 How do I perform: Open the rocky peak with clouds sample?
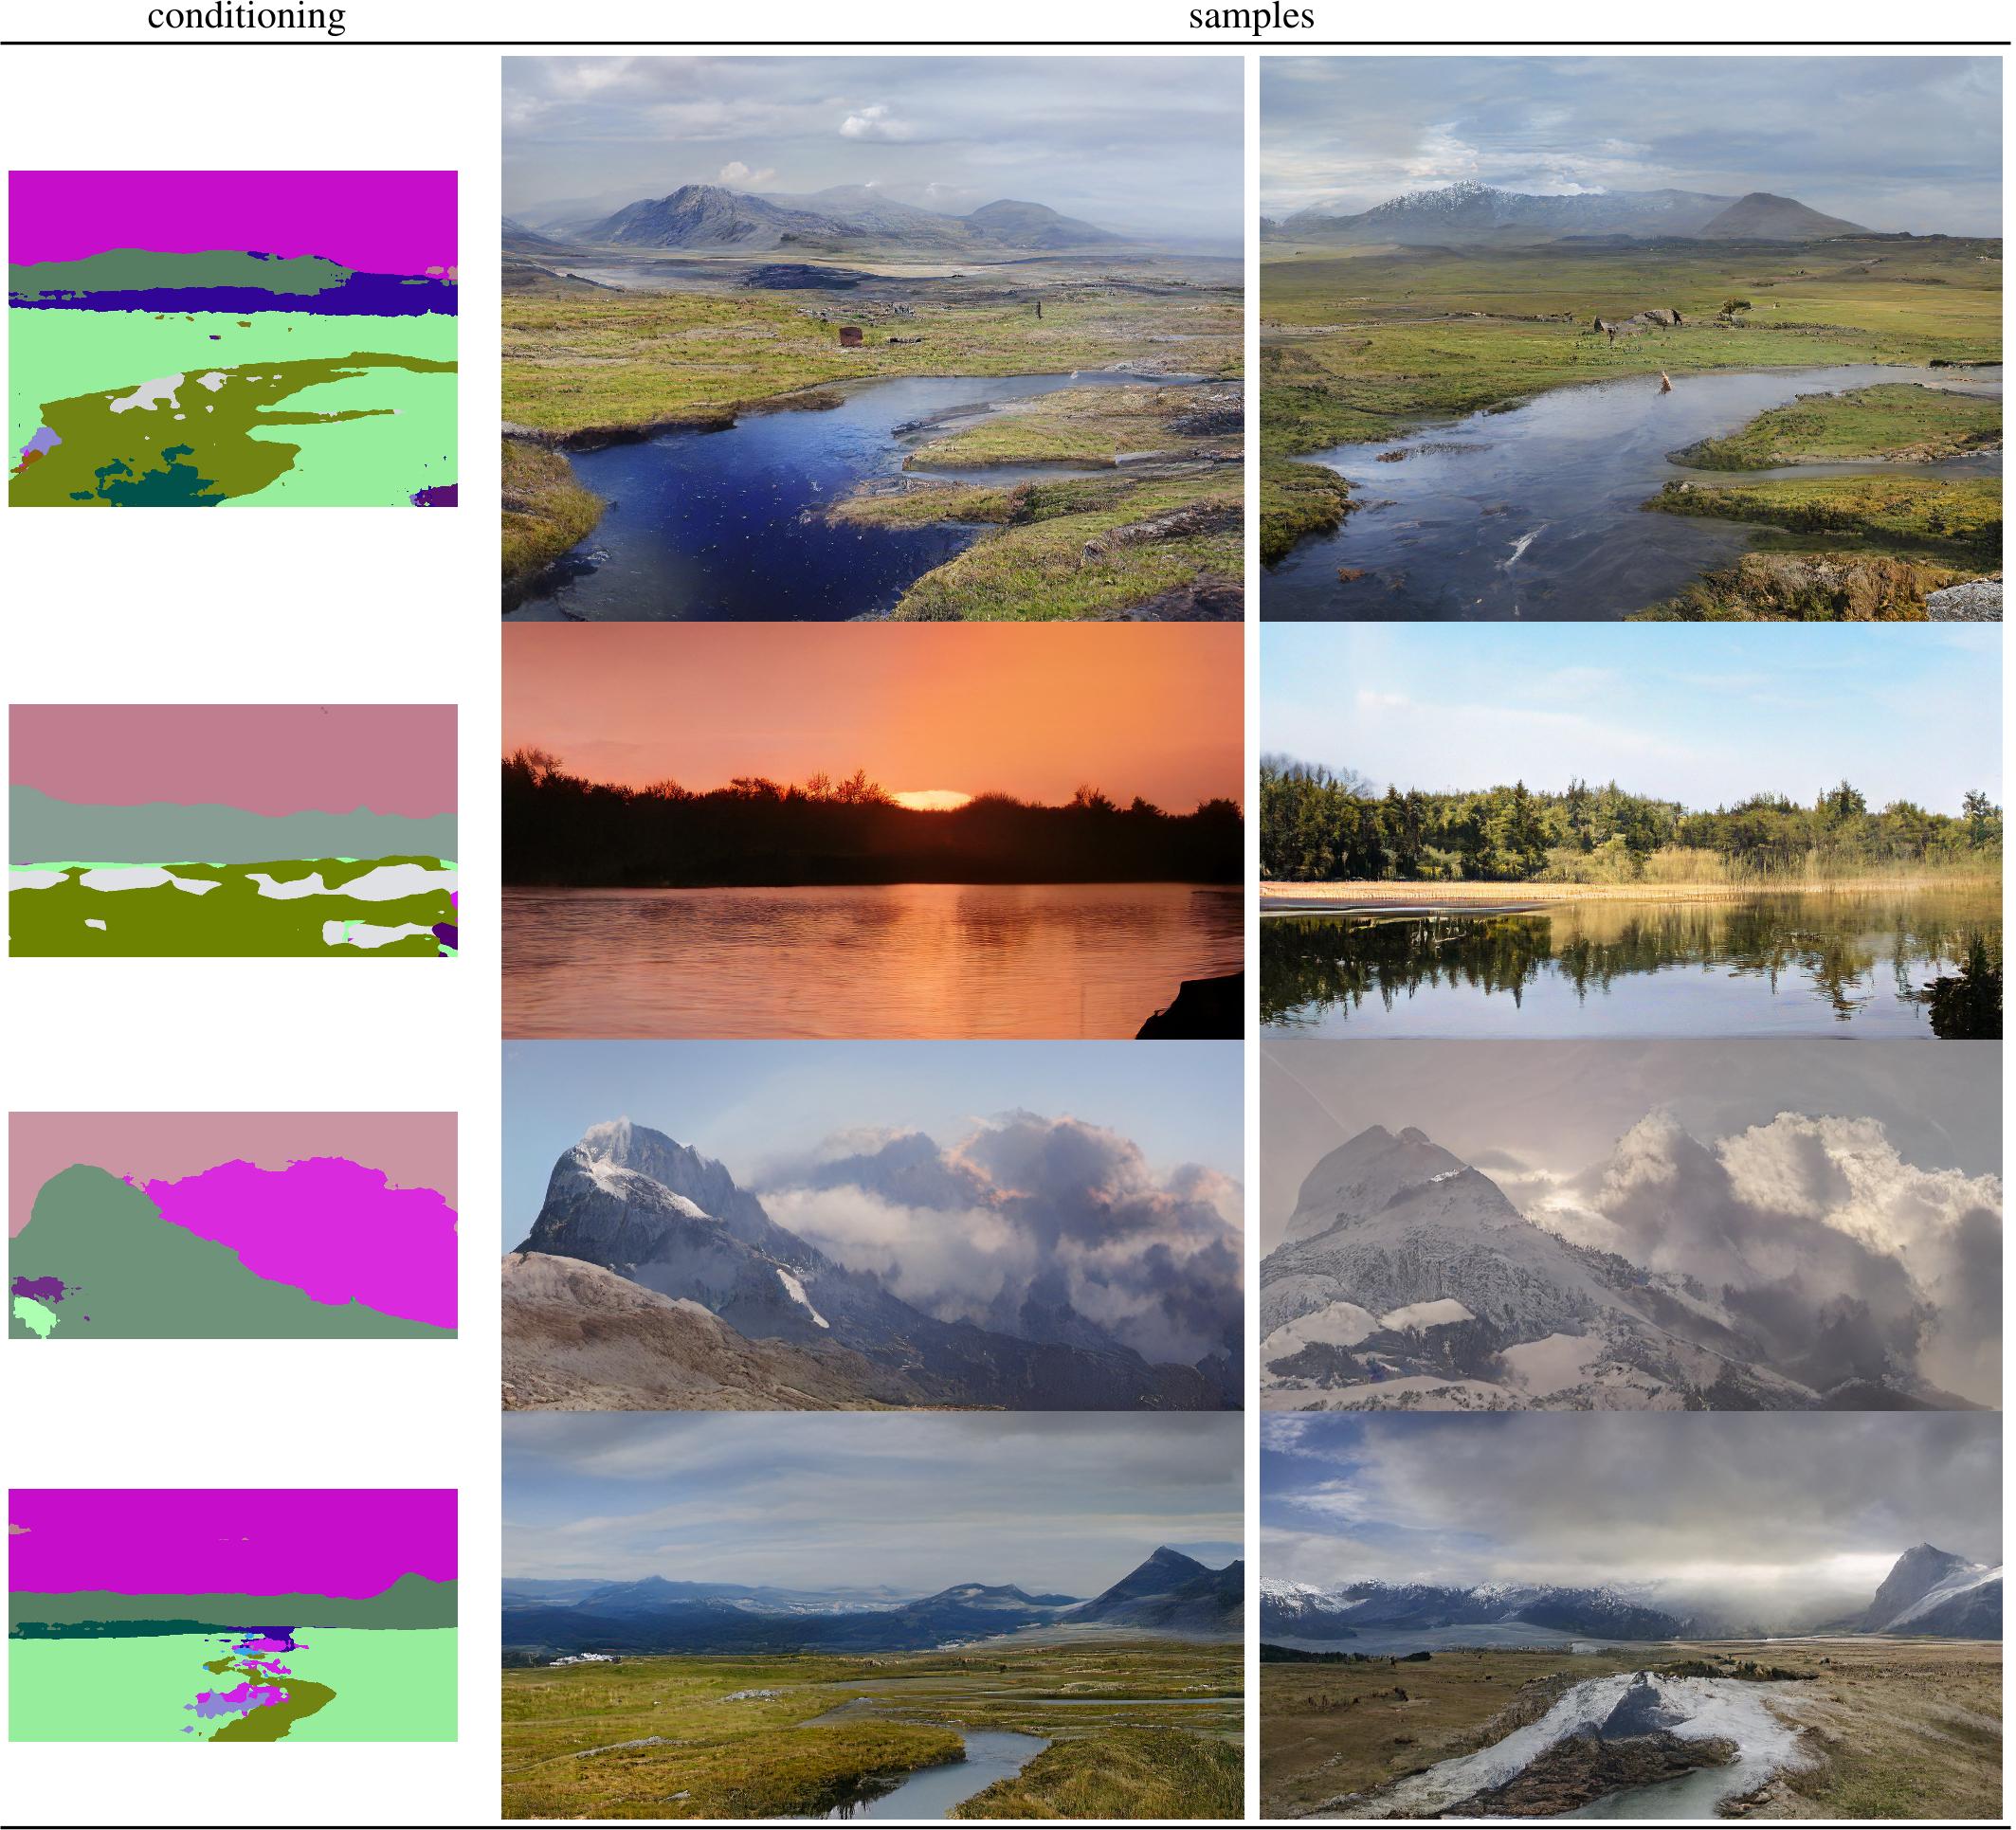[x=872, y=1225]
